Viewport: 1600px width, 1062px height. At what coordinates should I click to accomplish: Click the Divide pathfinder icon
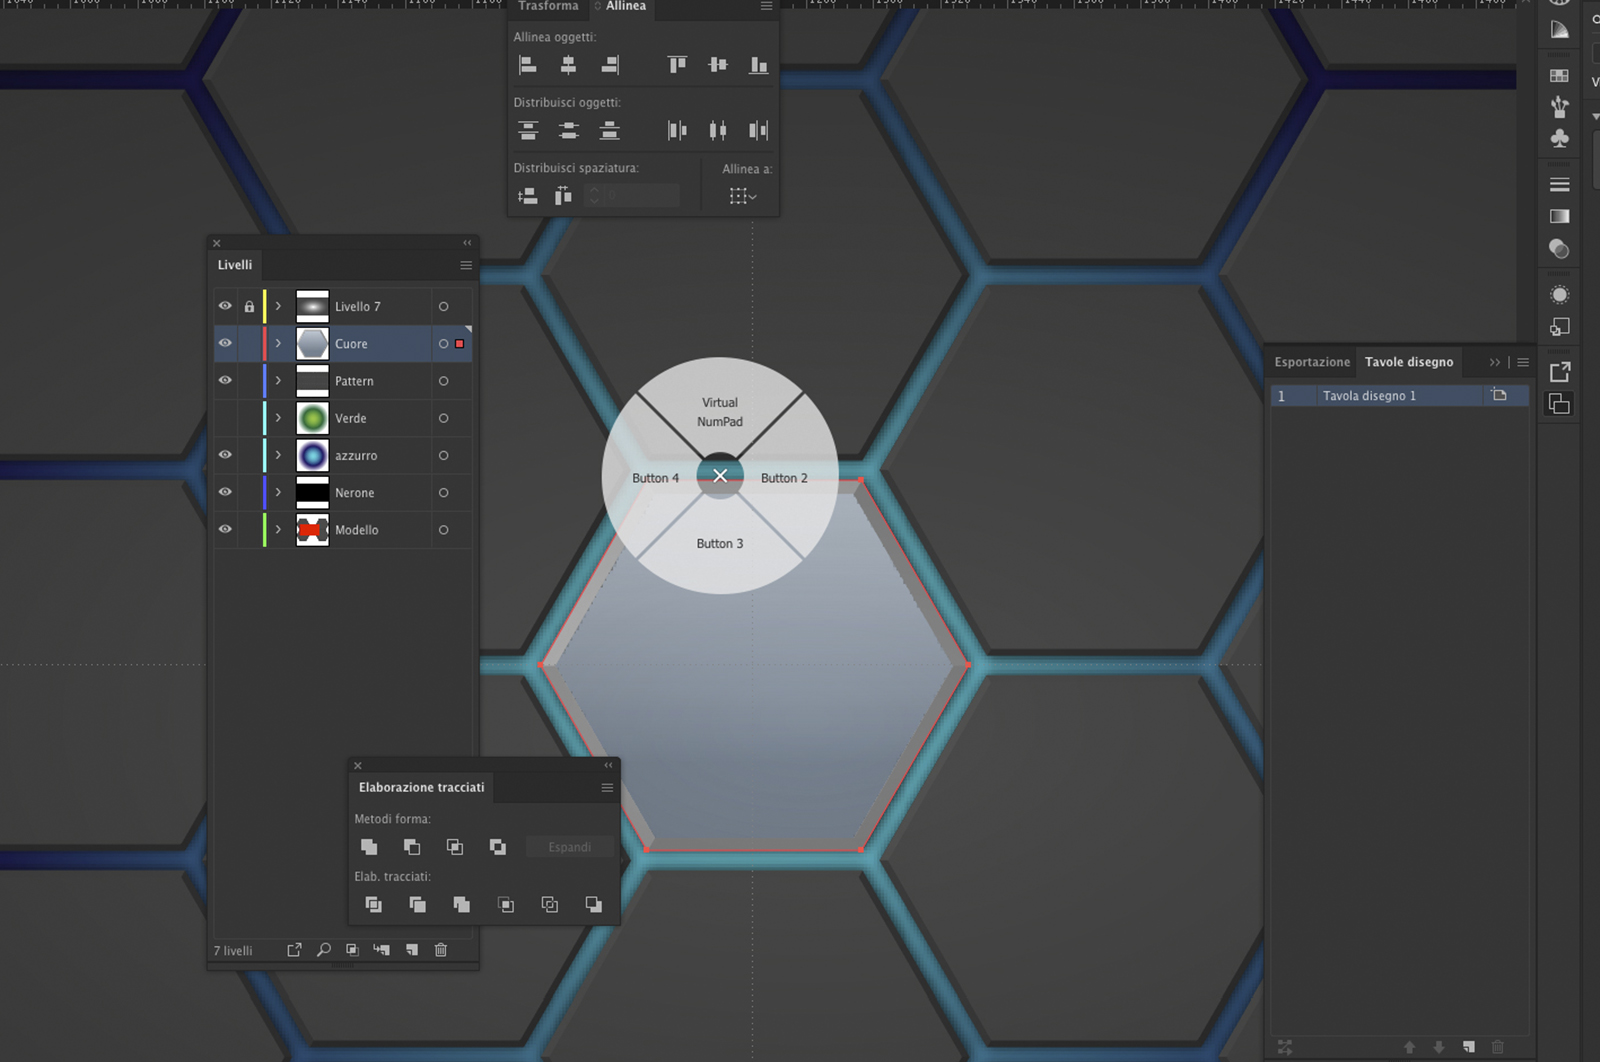(x=373, y=905)
